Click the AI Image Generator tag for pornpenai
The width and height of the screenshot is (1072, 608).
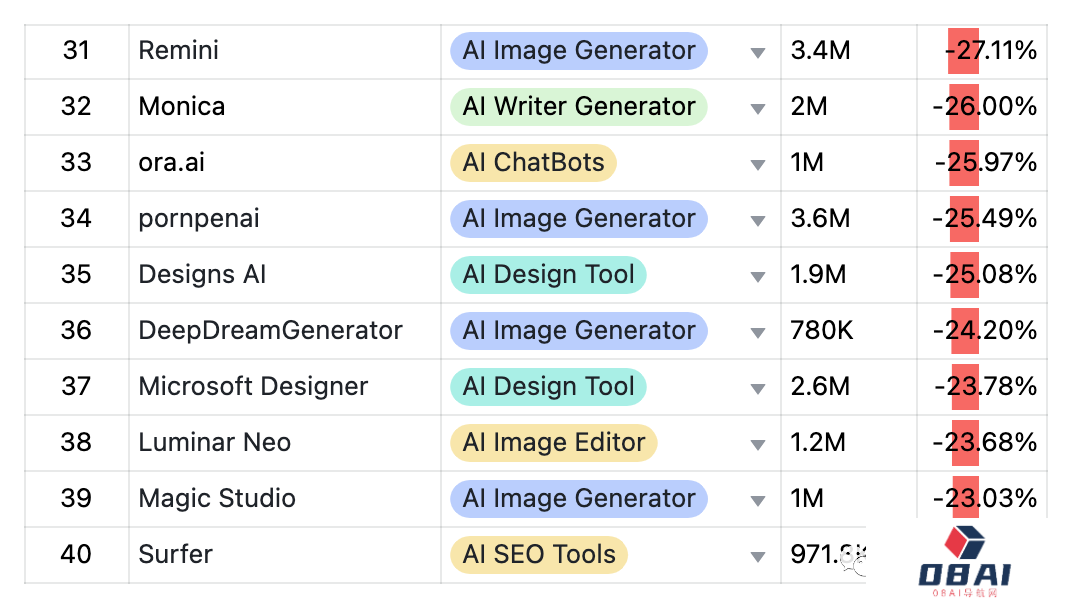578,219
